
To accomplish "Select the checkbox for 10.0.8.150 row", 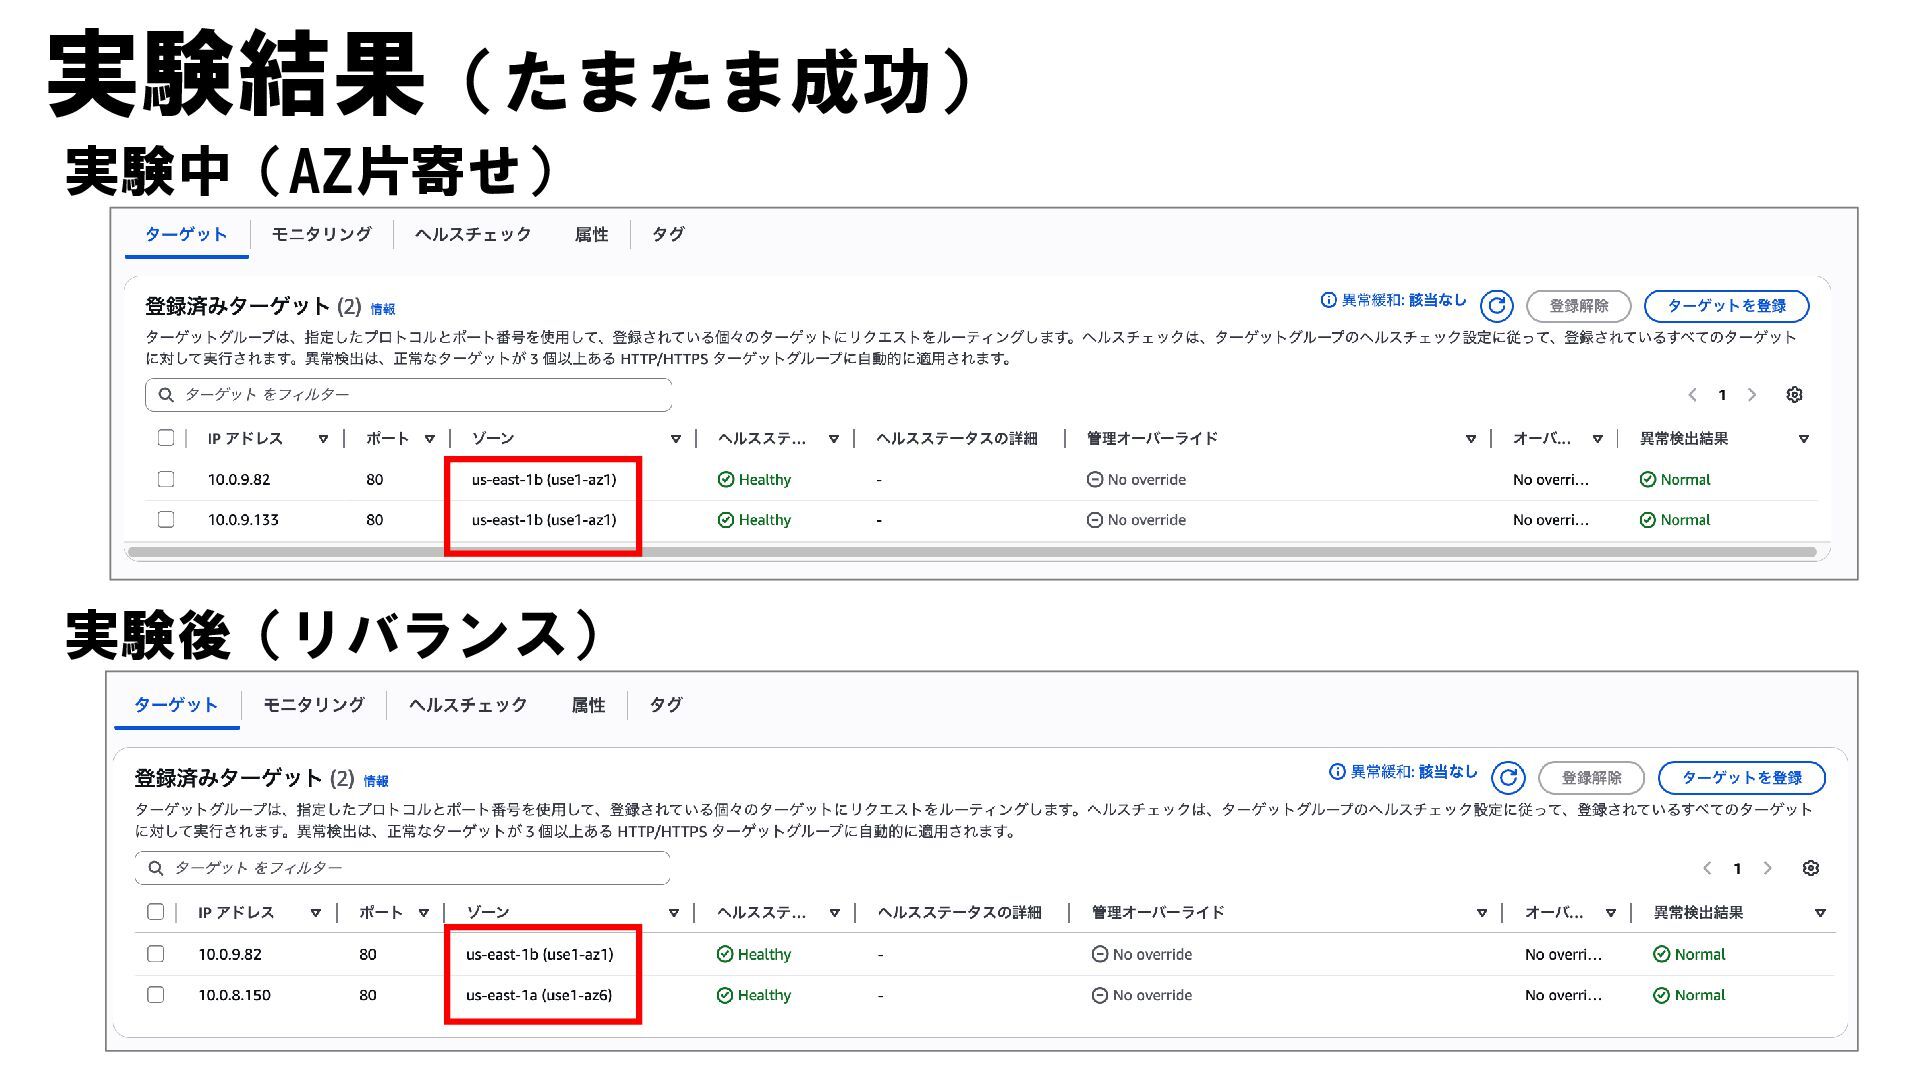I will tap(155, 994).
